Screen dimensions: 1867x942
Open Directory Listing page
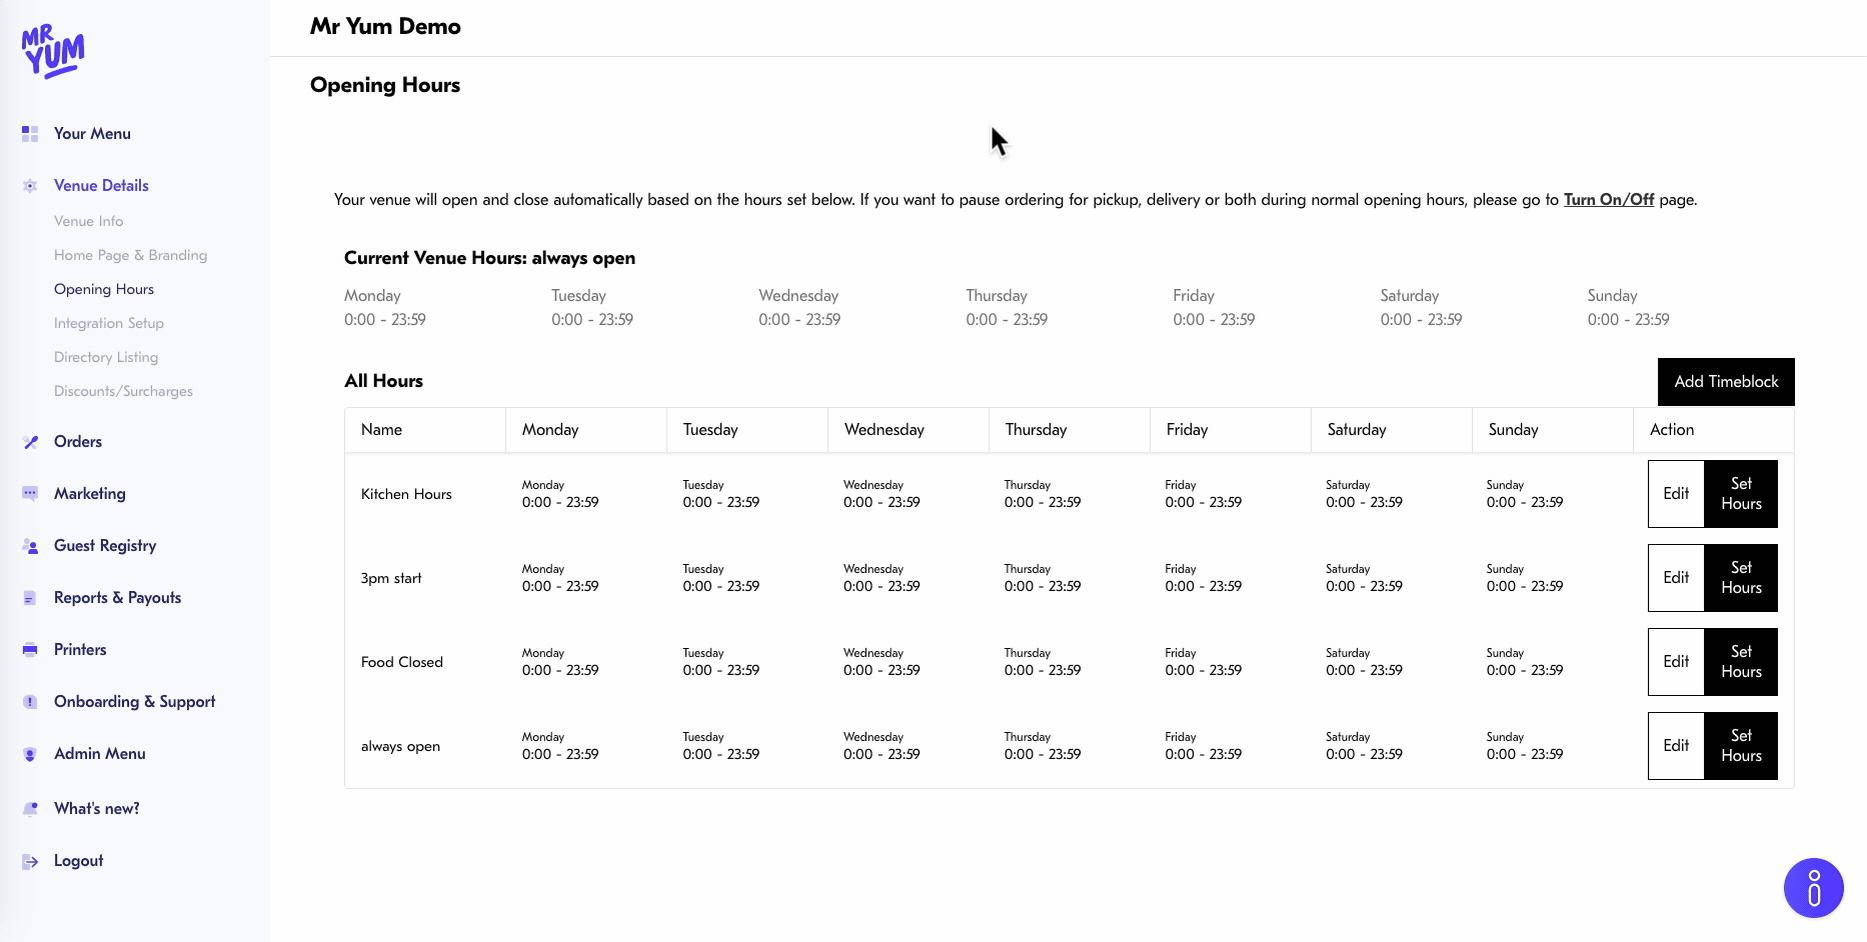(106, 357)
